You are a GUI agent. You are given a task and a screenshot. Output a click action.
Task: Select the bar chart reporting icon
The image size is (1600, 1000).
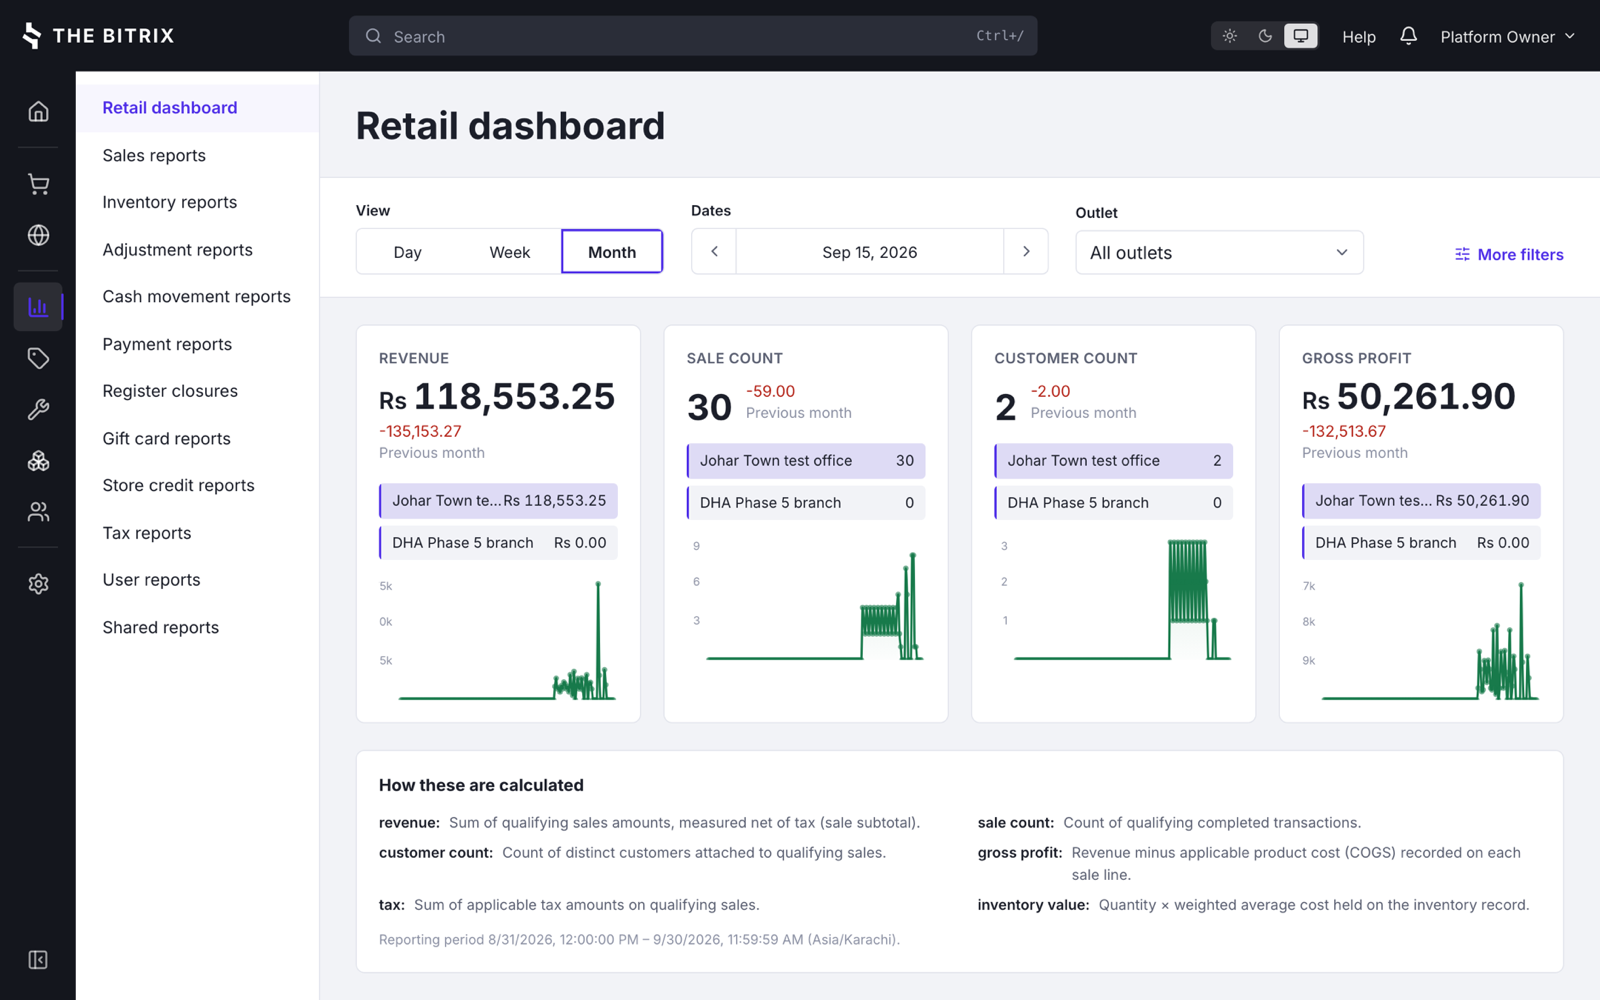(x=38, y=307)
